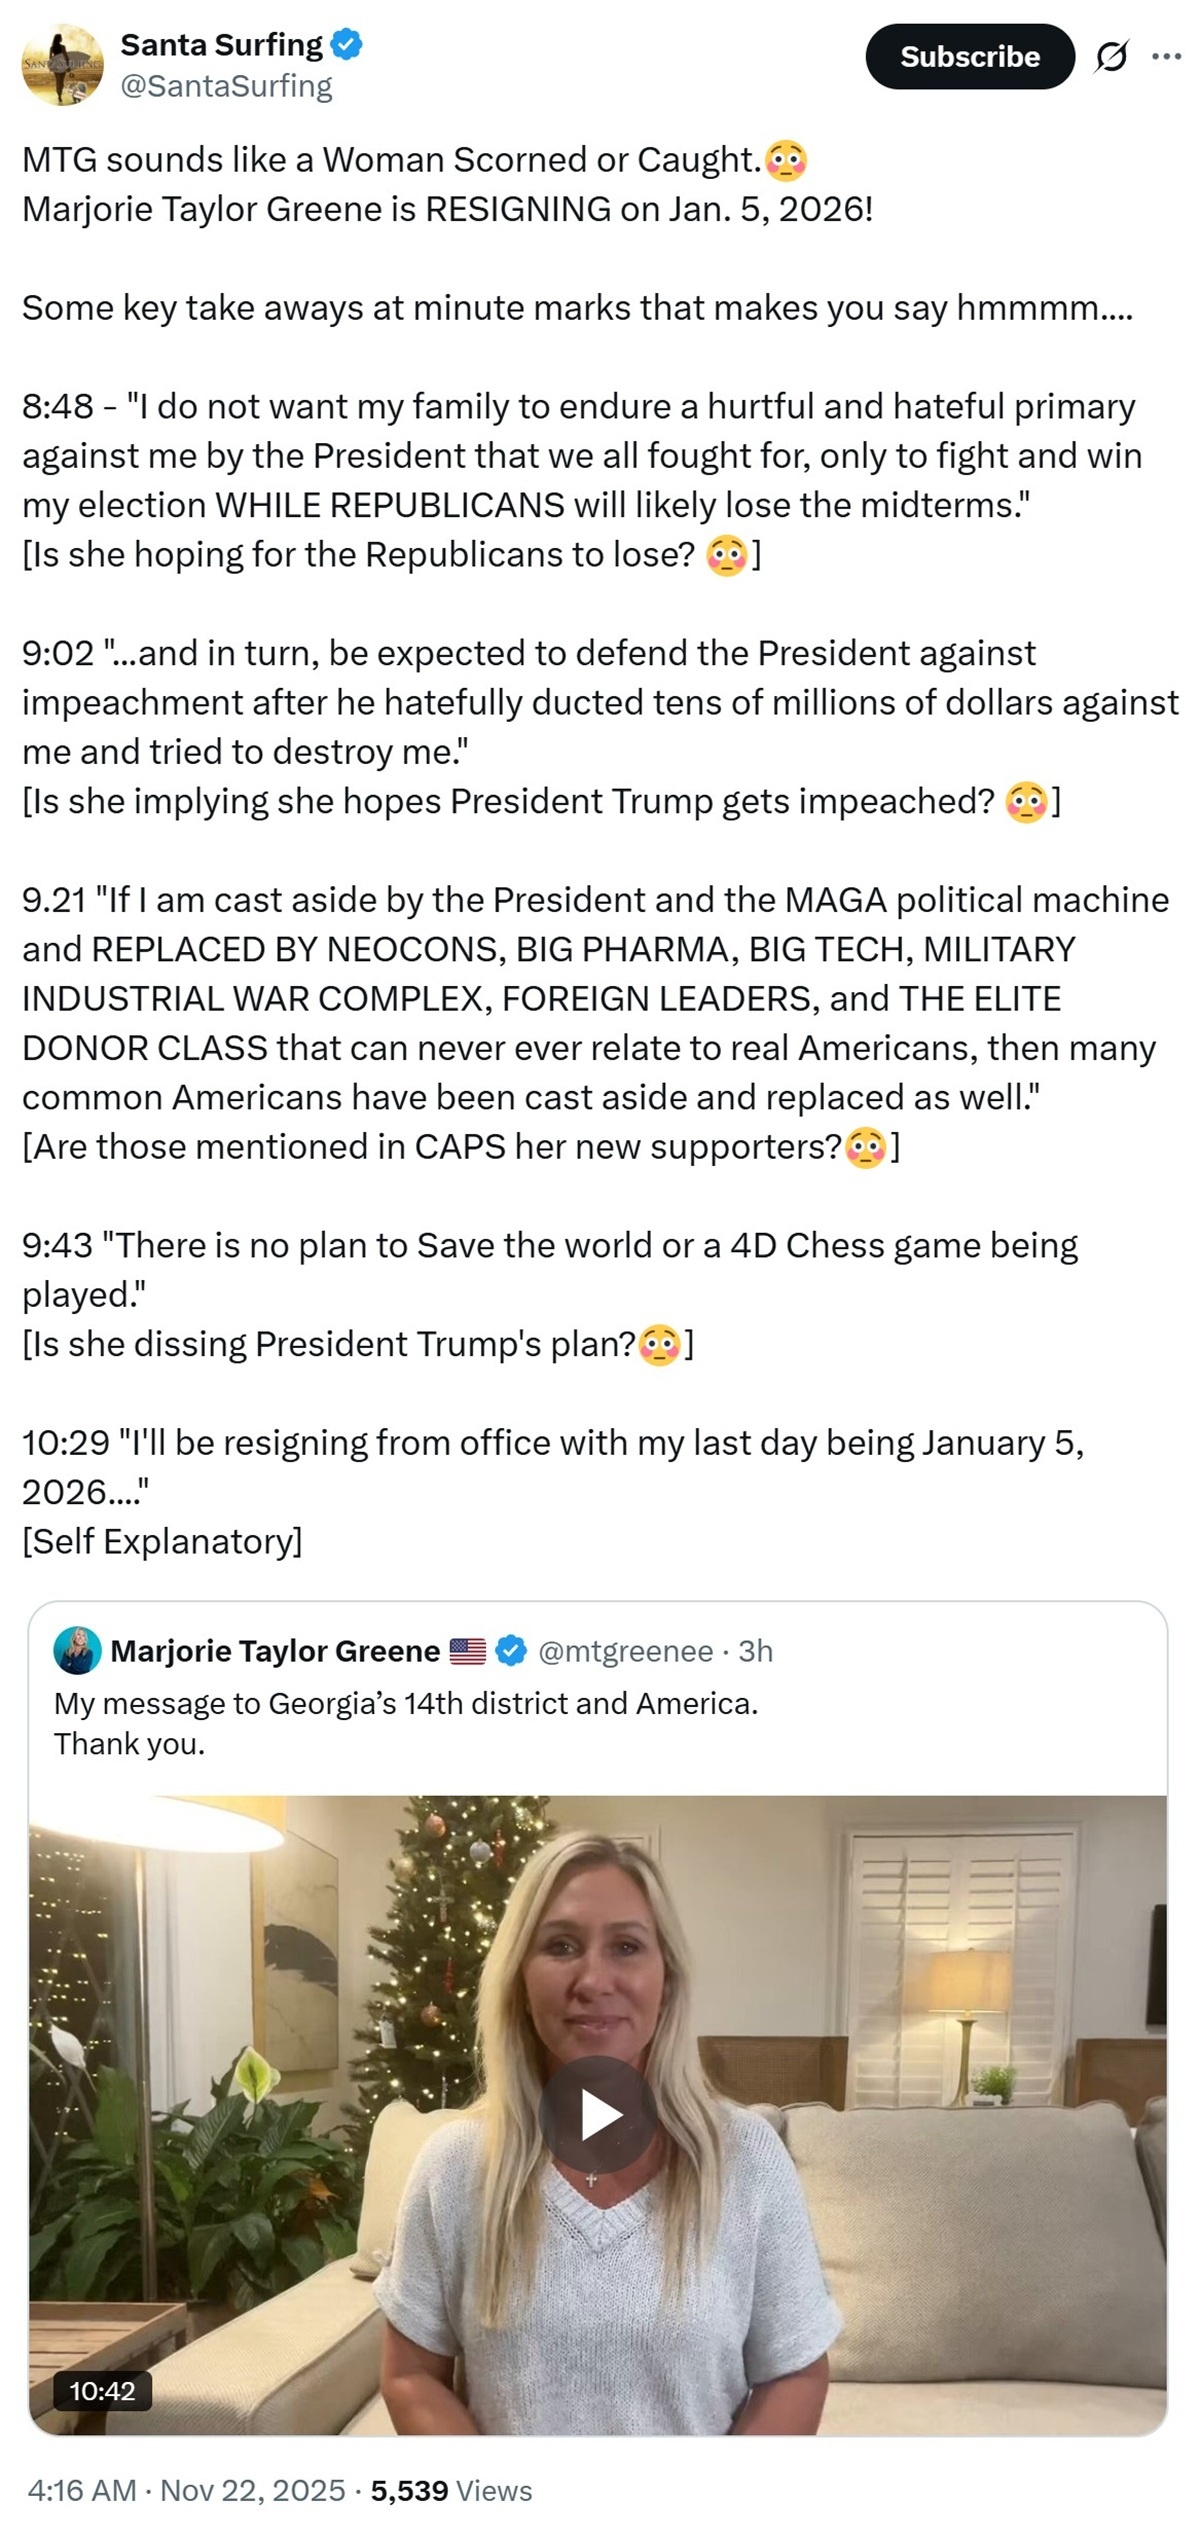This screenshot has width=1200, height=2523.
Task: Click the 4:16 AM Nov 22, 2025 timestamp
Action: (186, 2490)
